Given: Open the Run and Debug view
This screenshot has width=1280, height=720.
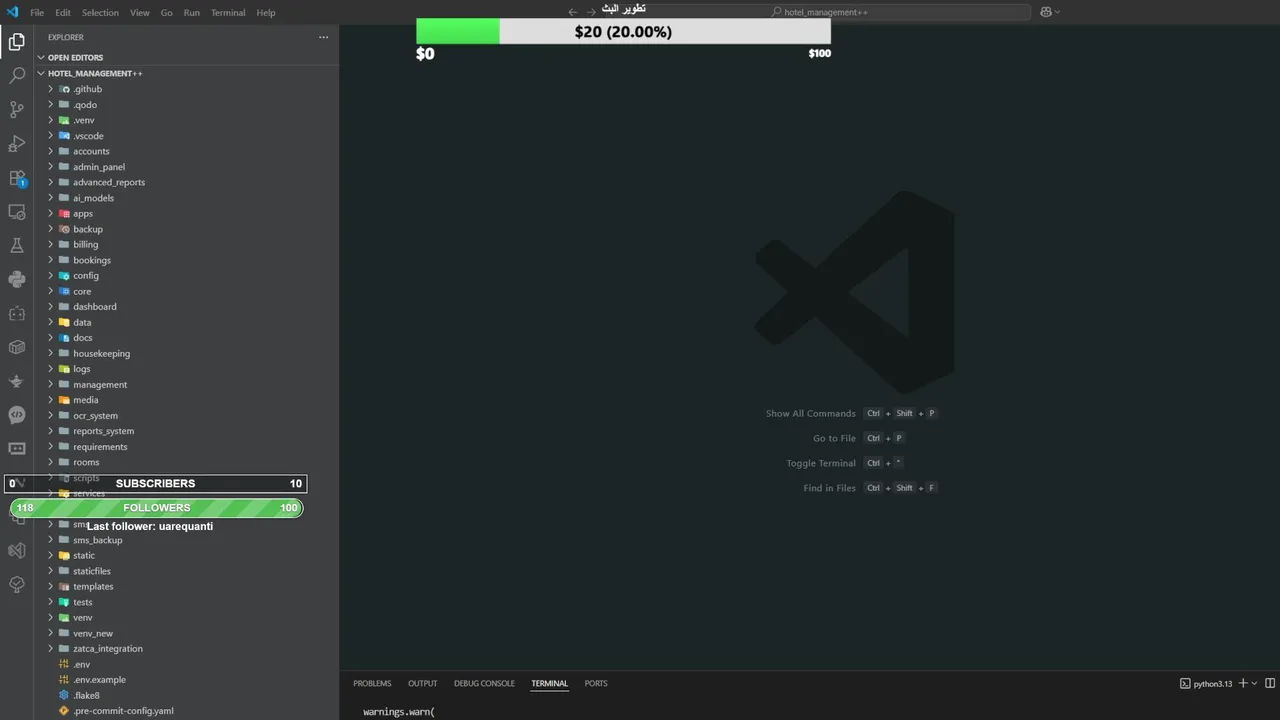Looking at the screenshot, I should tap(17, 144).
